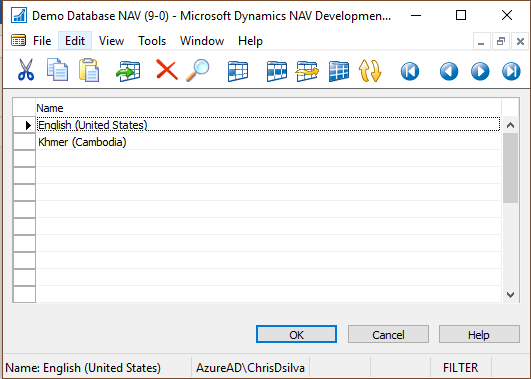Viewport: 531px width, 379px height.
Task: Go to First record icon
Action: pyautogui.click(x=410, y=71)
